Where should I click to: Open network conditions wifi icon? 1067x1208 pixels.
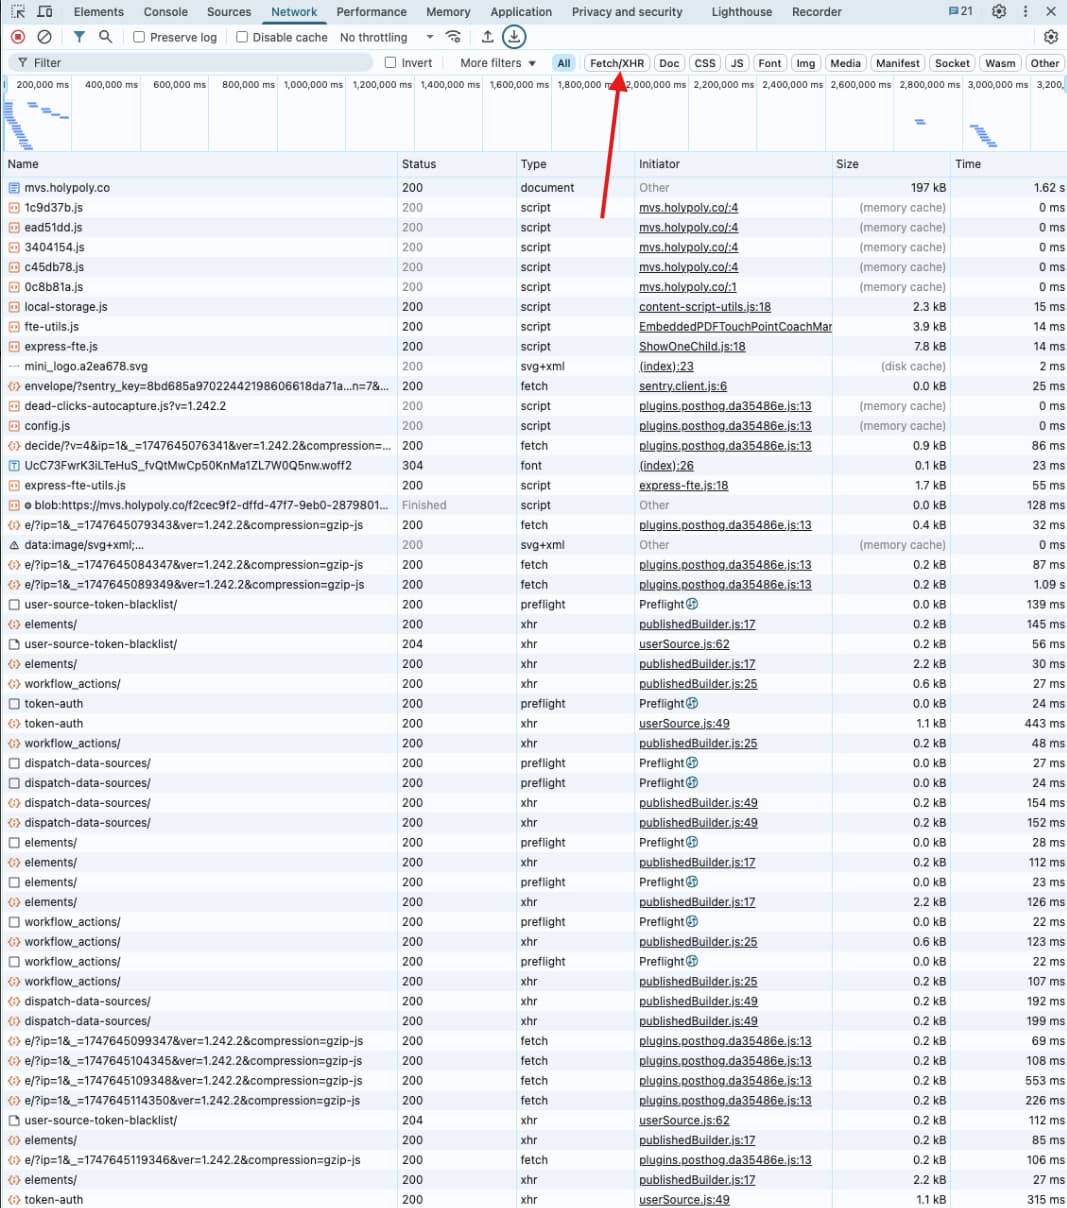(454, 37)
